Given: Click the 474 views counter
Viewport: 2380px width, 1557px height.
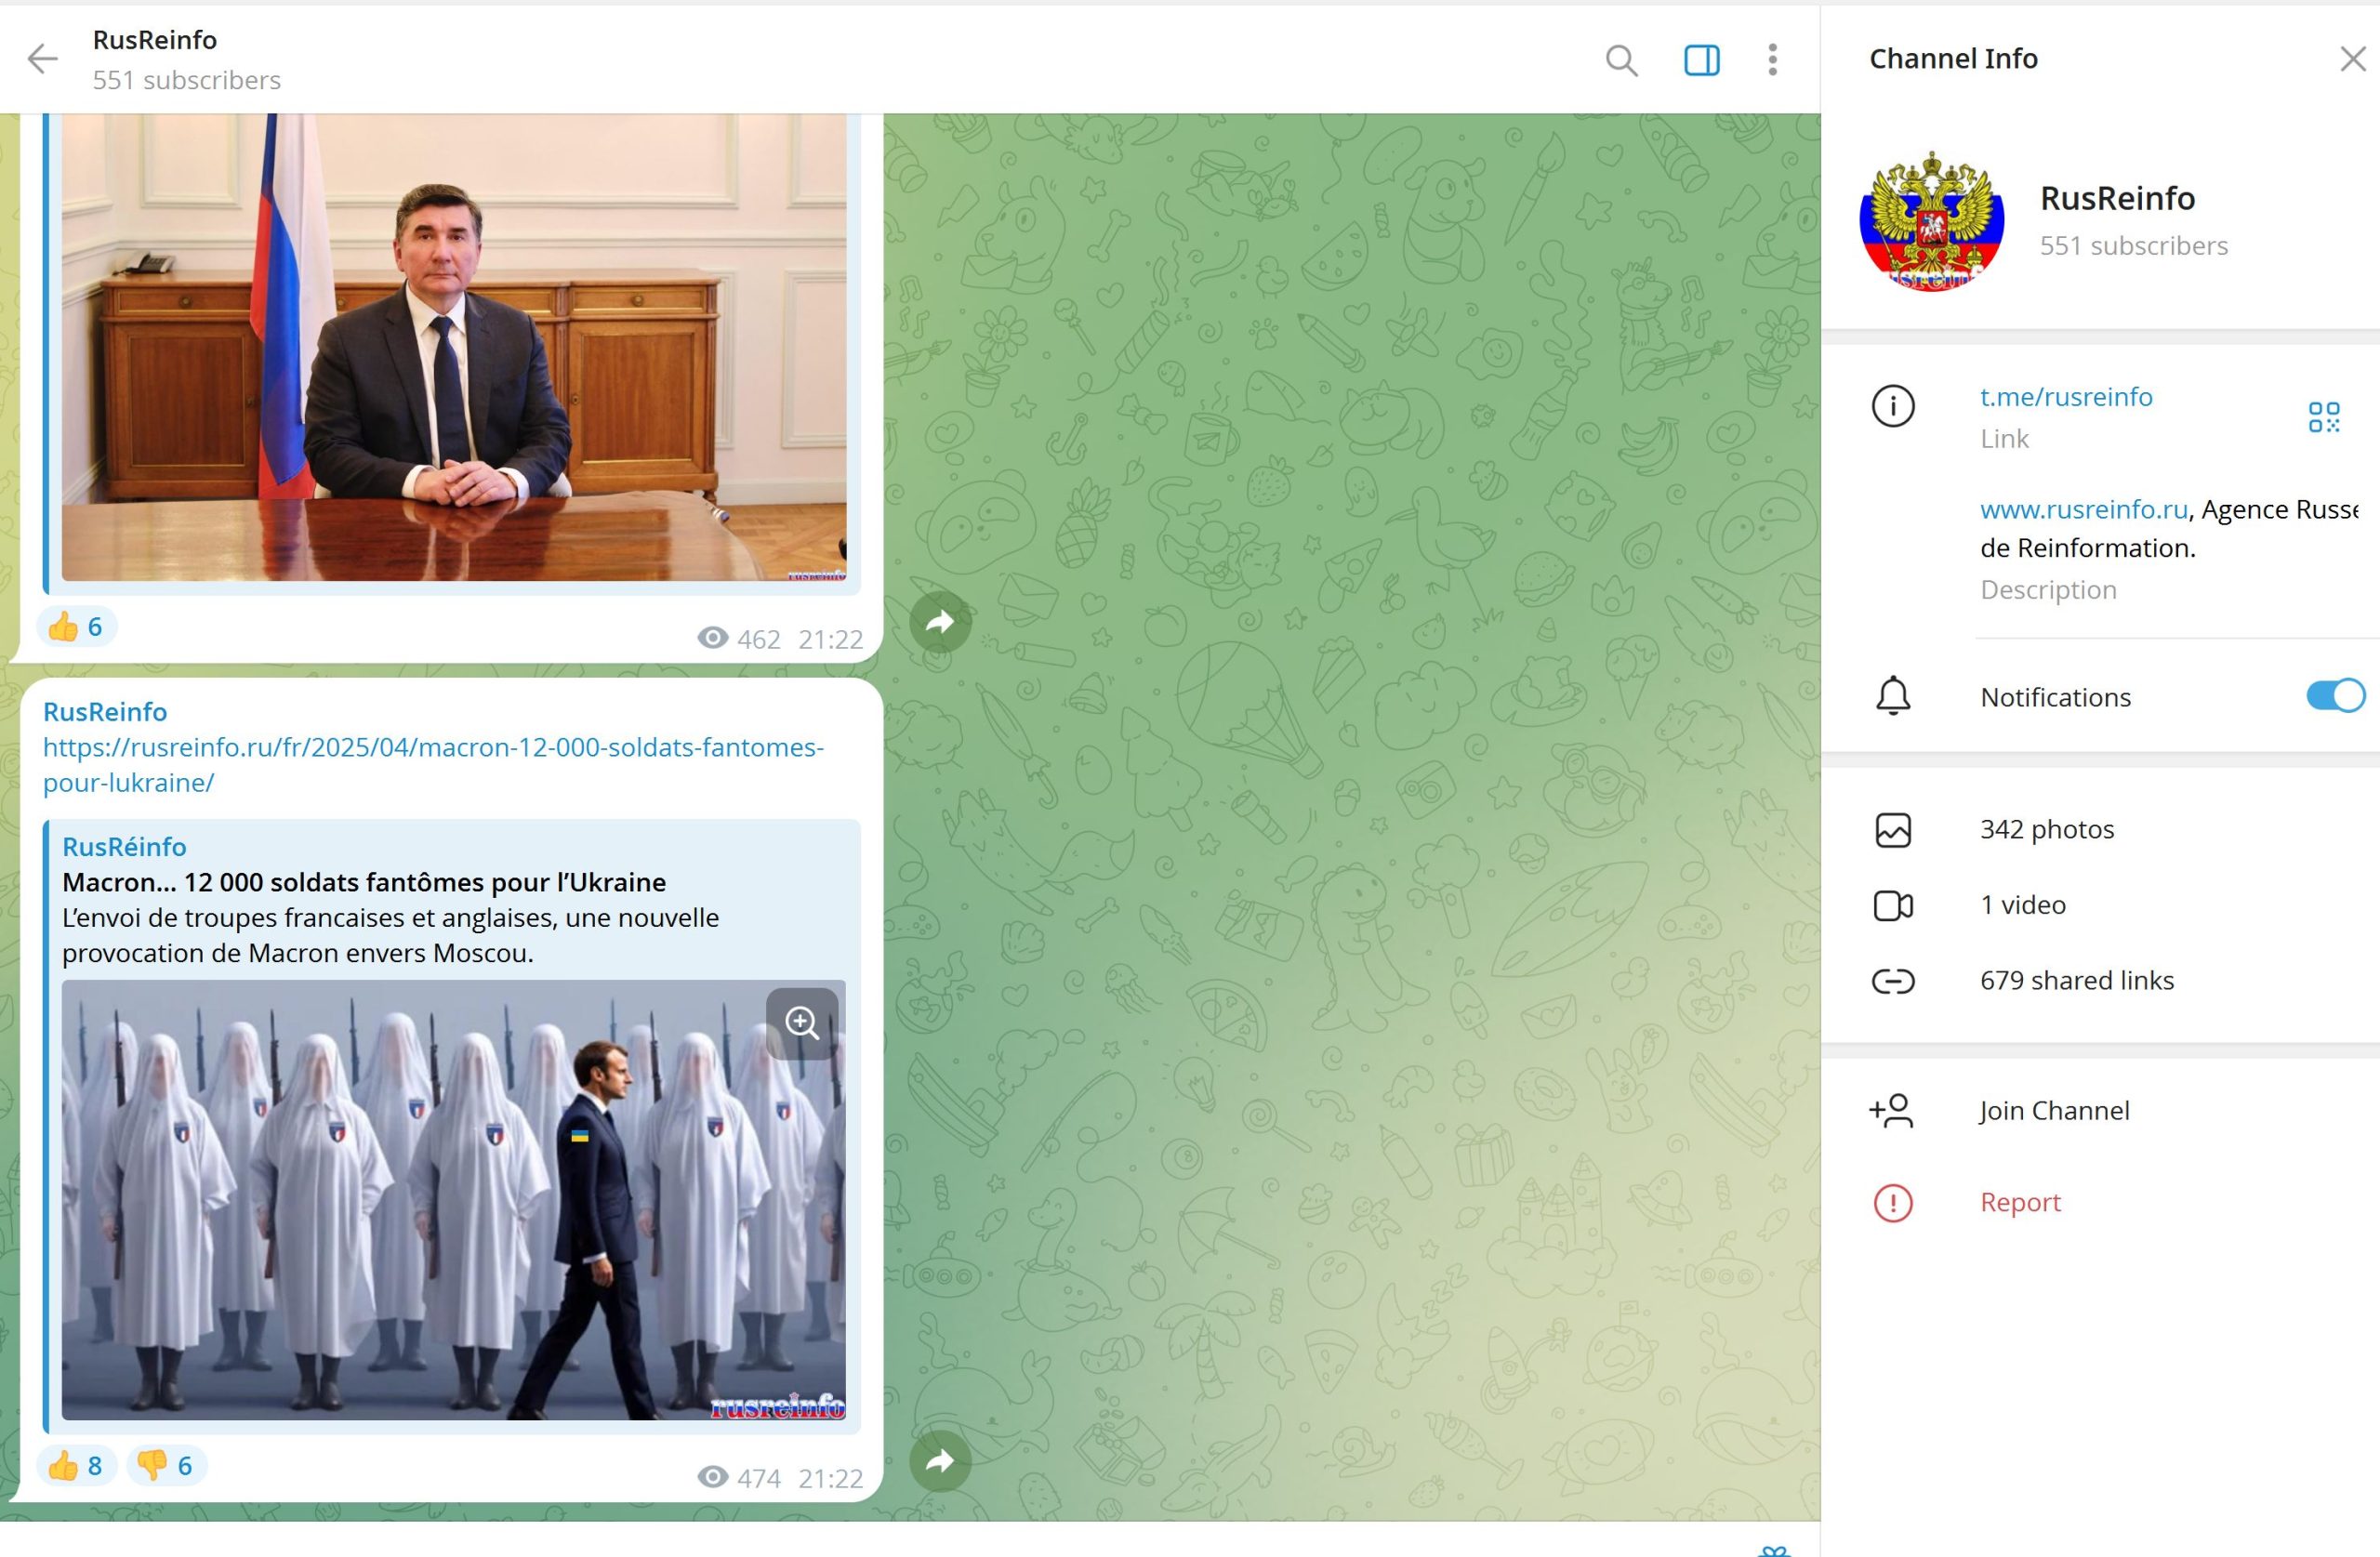Looking at the screenshot, I should coord(739,1478).
